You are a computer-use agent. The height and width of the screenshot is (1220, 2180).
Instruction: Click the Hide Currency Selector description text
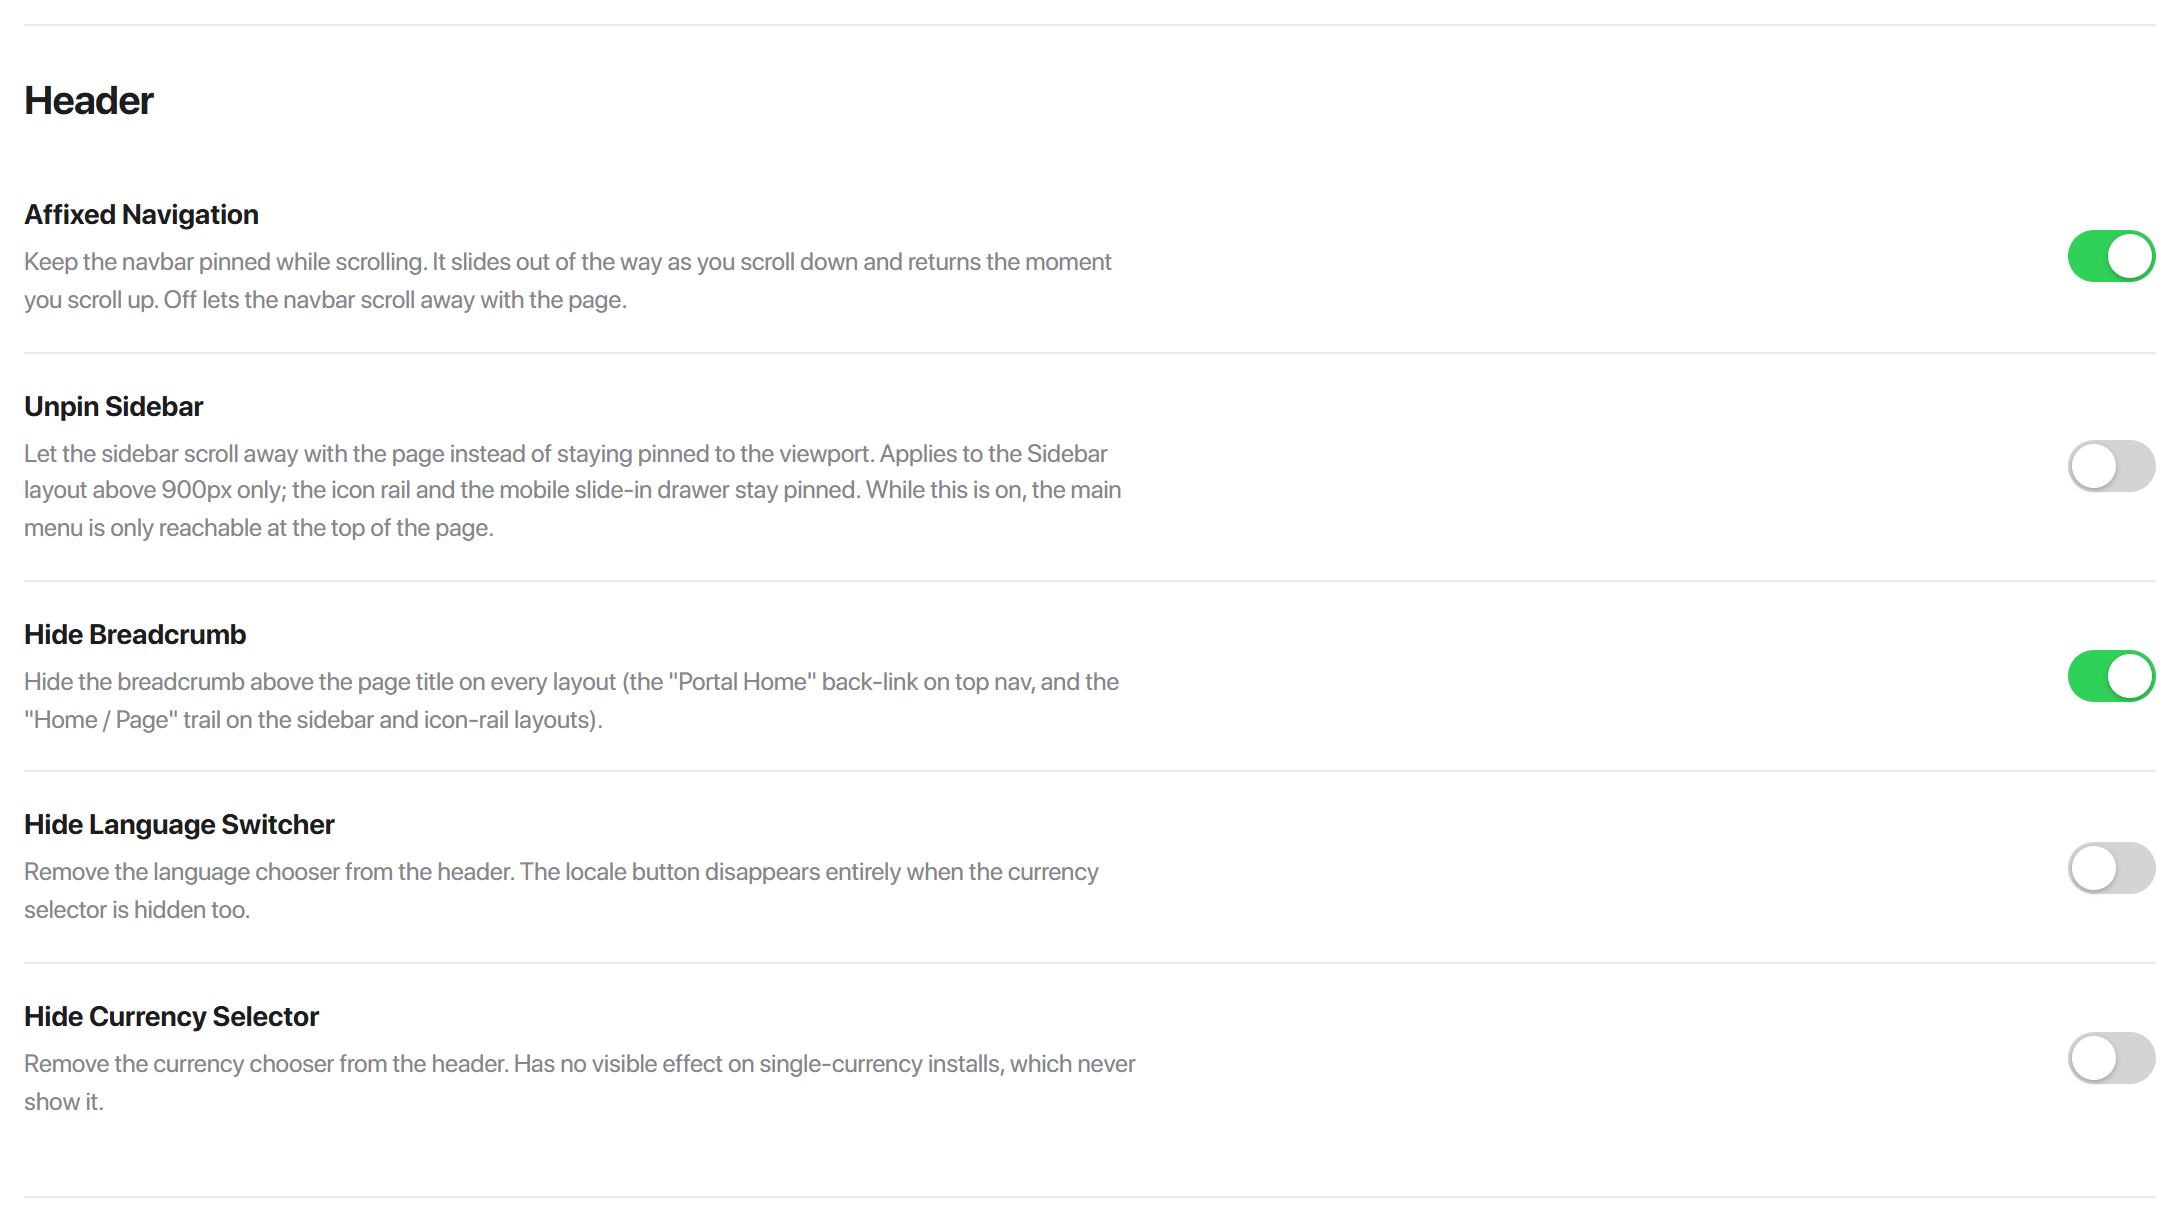(x=580, y=1083)
